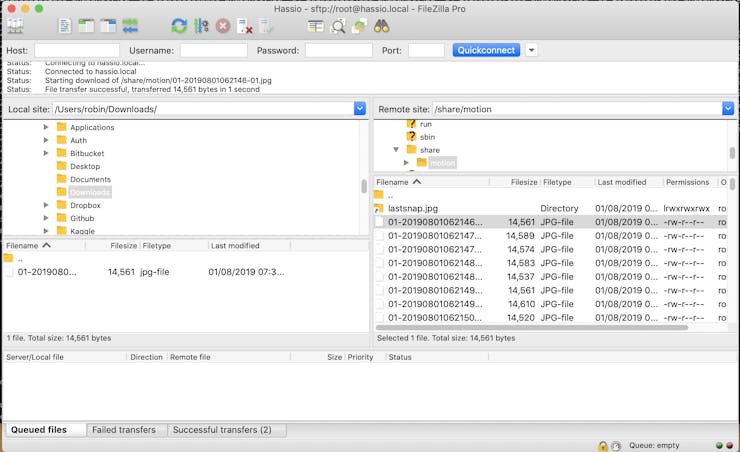Expand the Applications folder in local tree
740x452 pixels.
click(46, 127)
